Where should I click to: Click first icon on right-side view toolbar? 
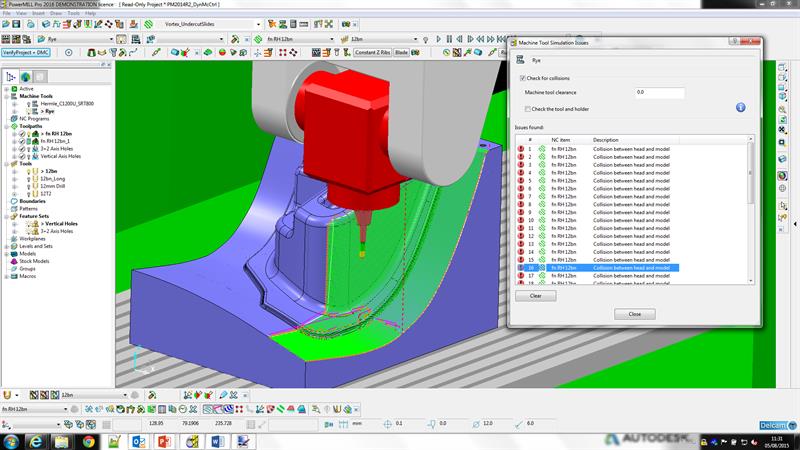click(x=782, y=68)
